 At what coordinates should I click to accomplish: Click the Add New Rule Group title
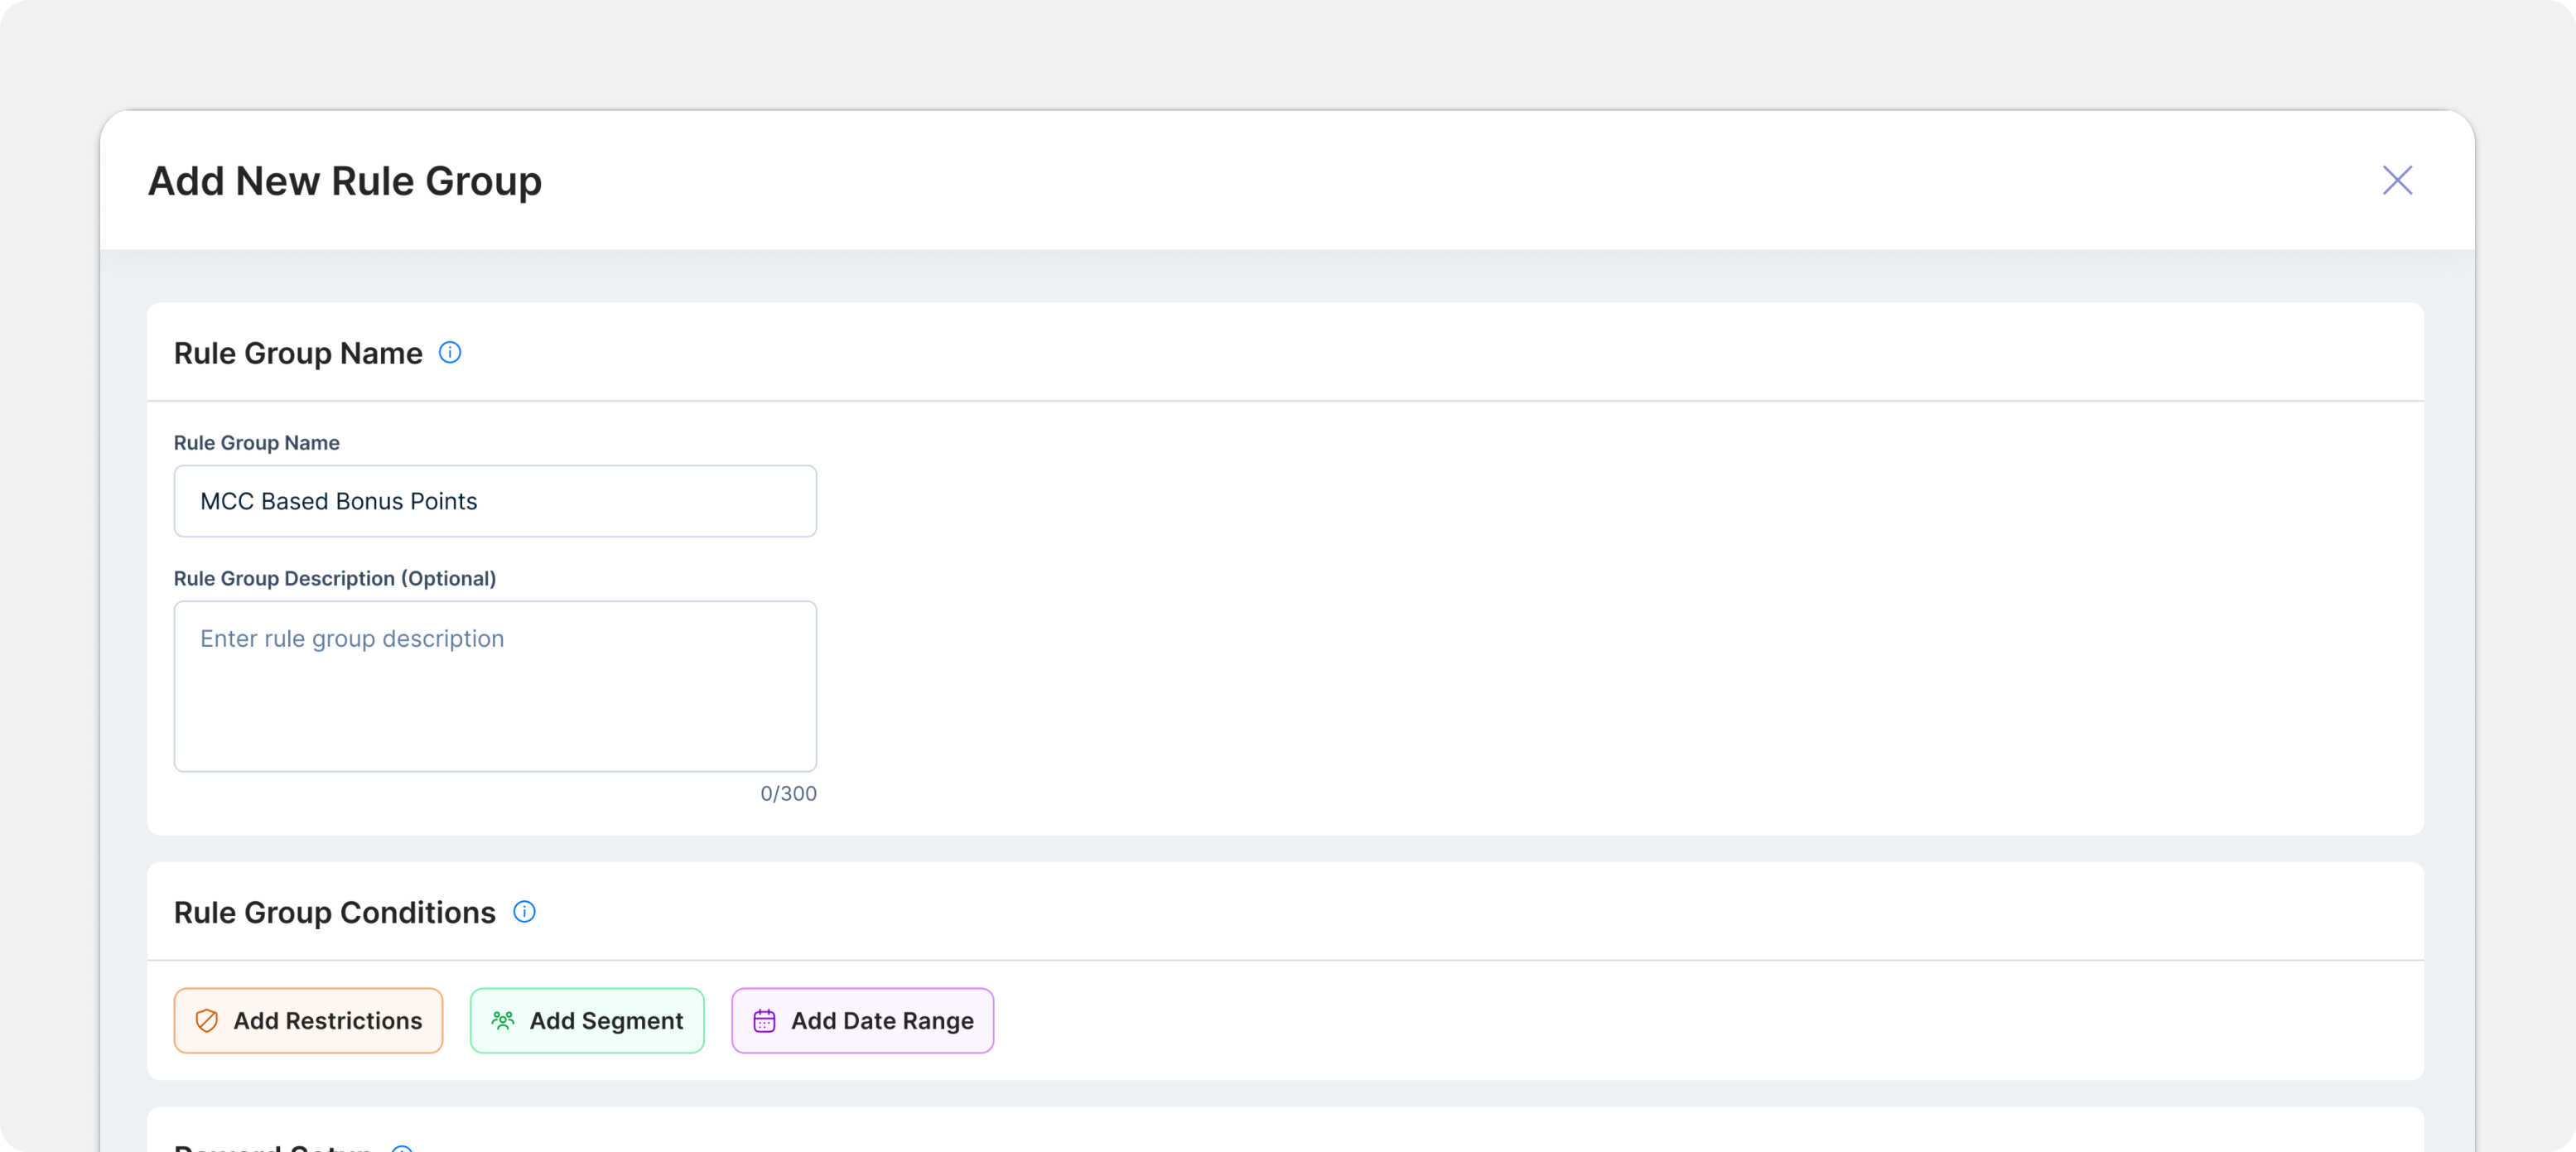point(345,181)
